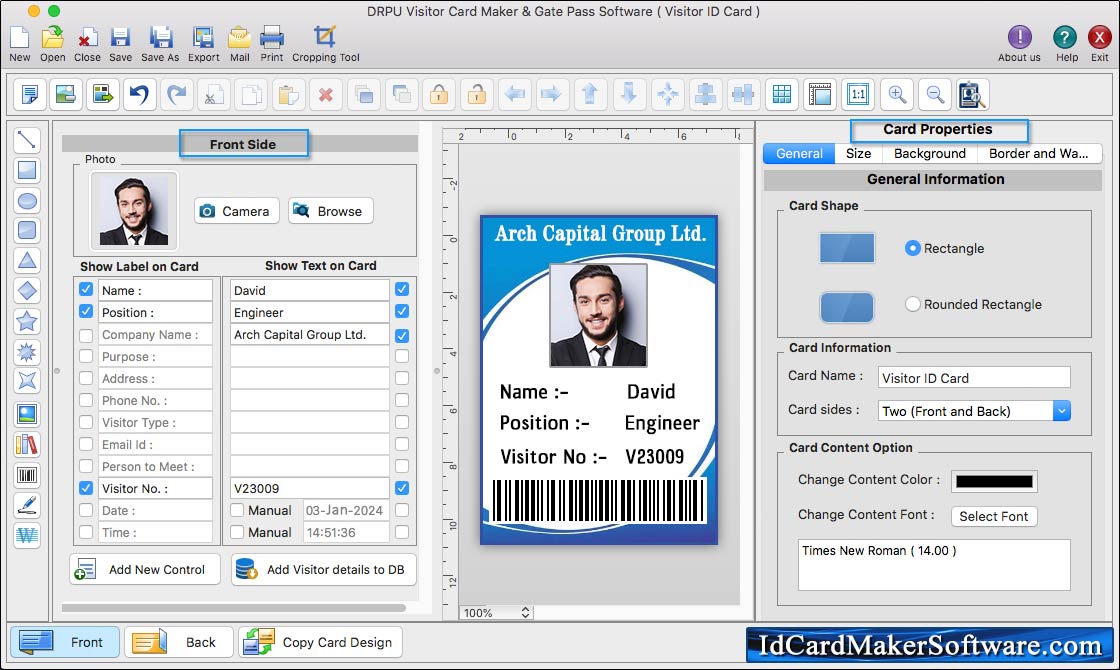
Task: Click the Zoom In magnifier
Action: click(897, 94)
